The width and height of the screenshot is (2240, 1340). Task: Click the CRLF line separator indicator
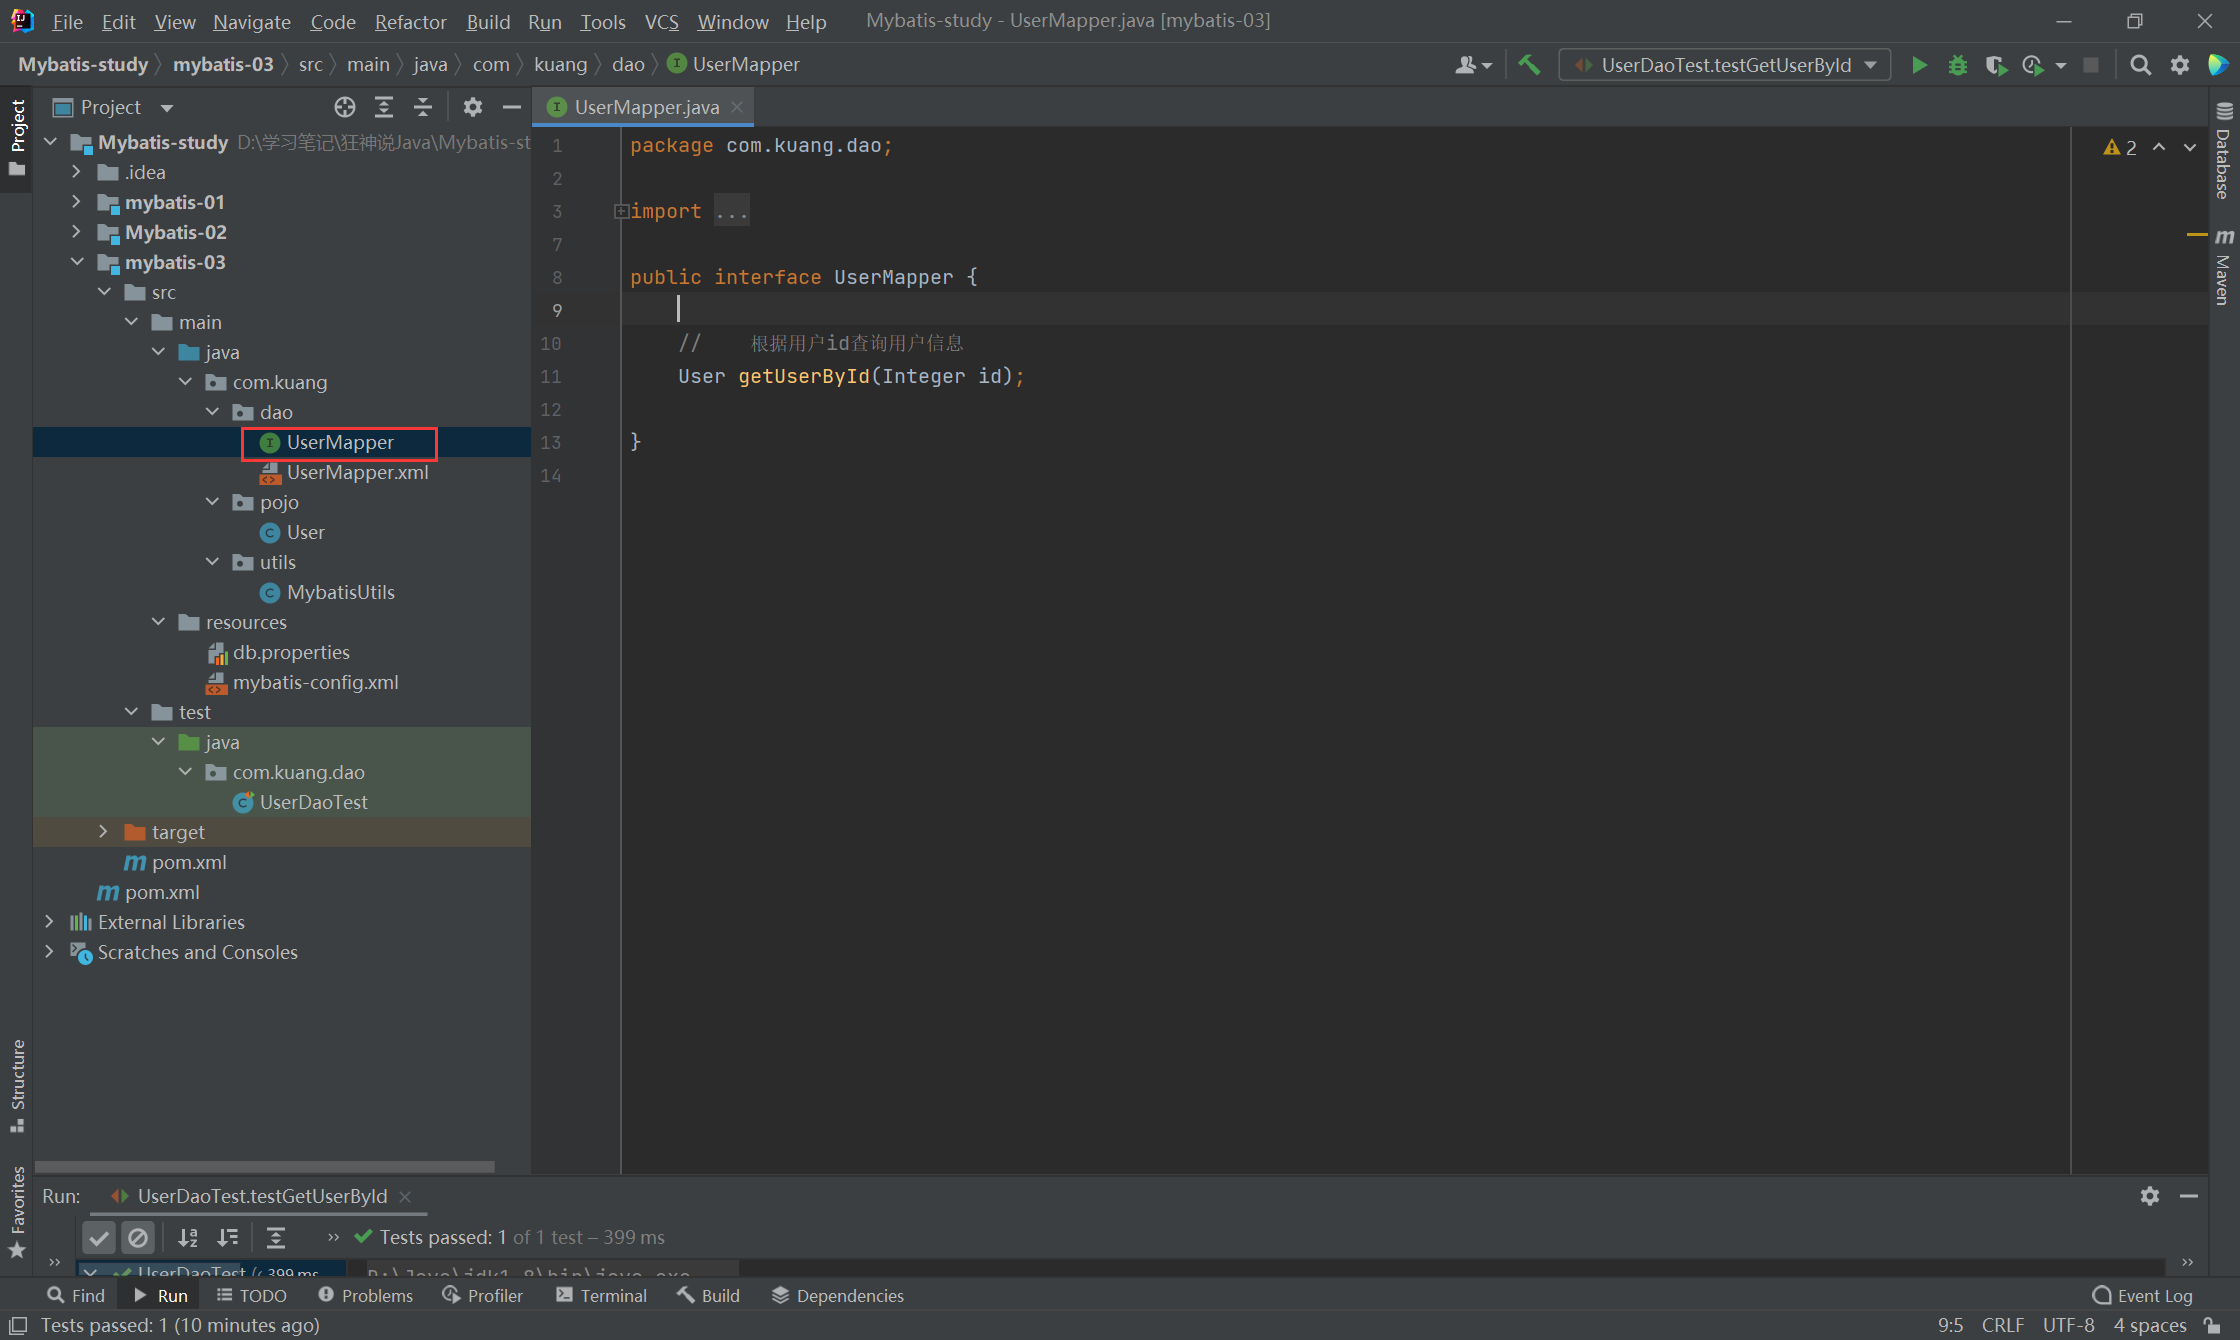tap(2002, 1325)
